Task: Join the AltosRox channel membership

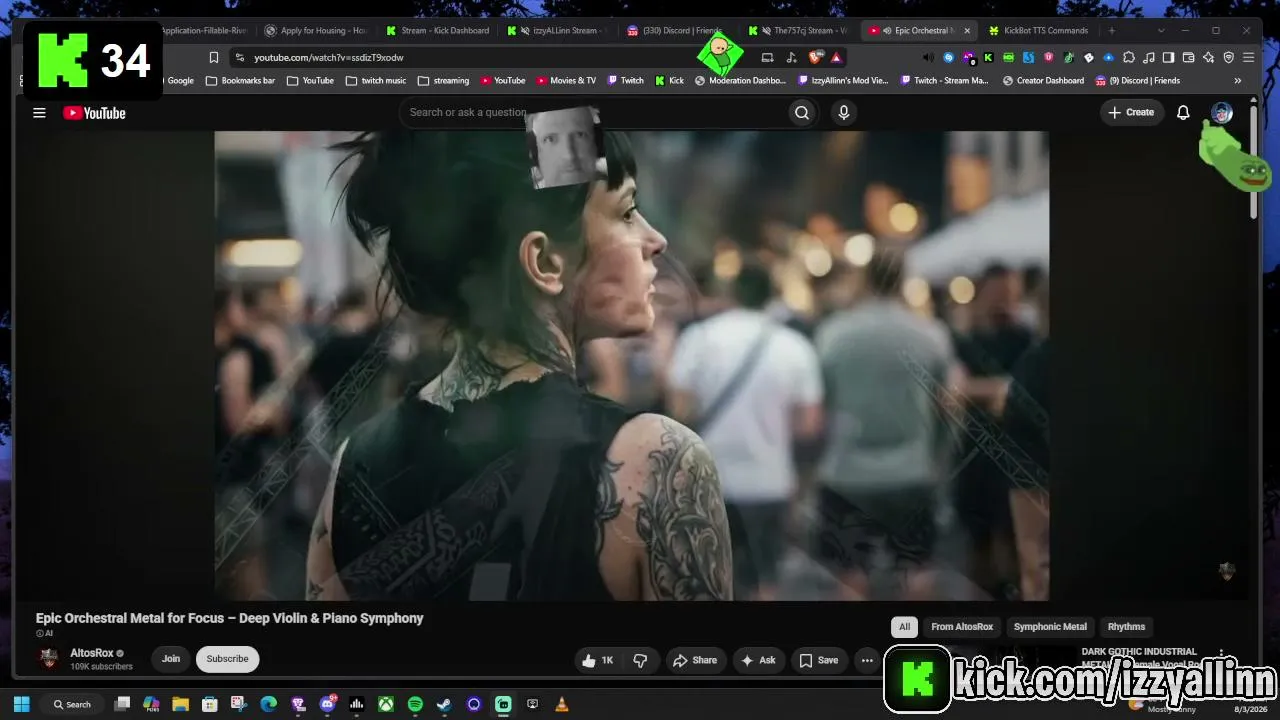Action: [x=171, y=659]
